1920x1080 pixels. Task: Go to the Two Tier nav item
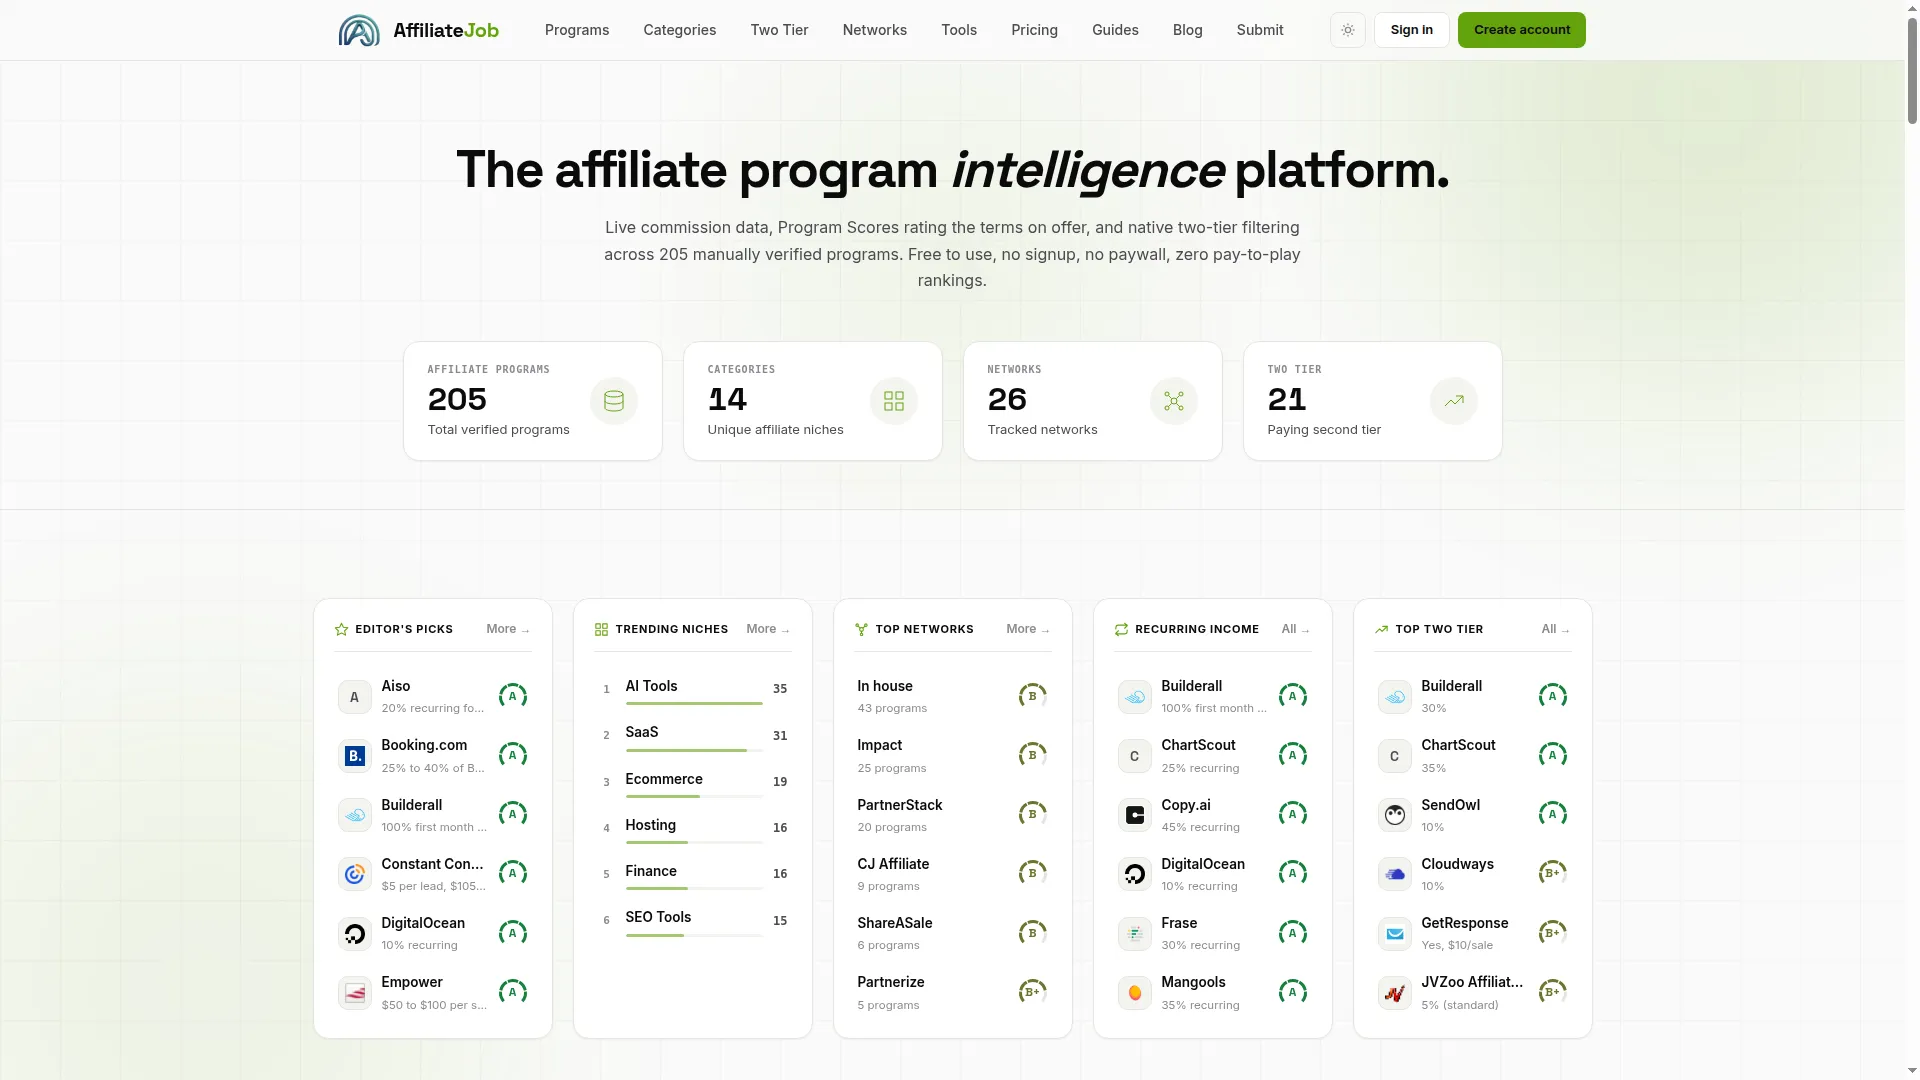[779, 30]
